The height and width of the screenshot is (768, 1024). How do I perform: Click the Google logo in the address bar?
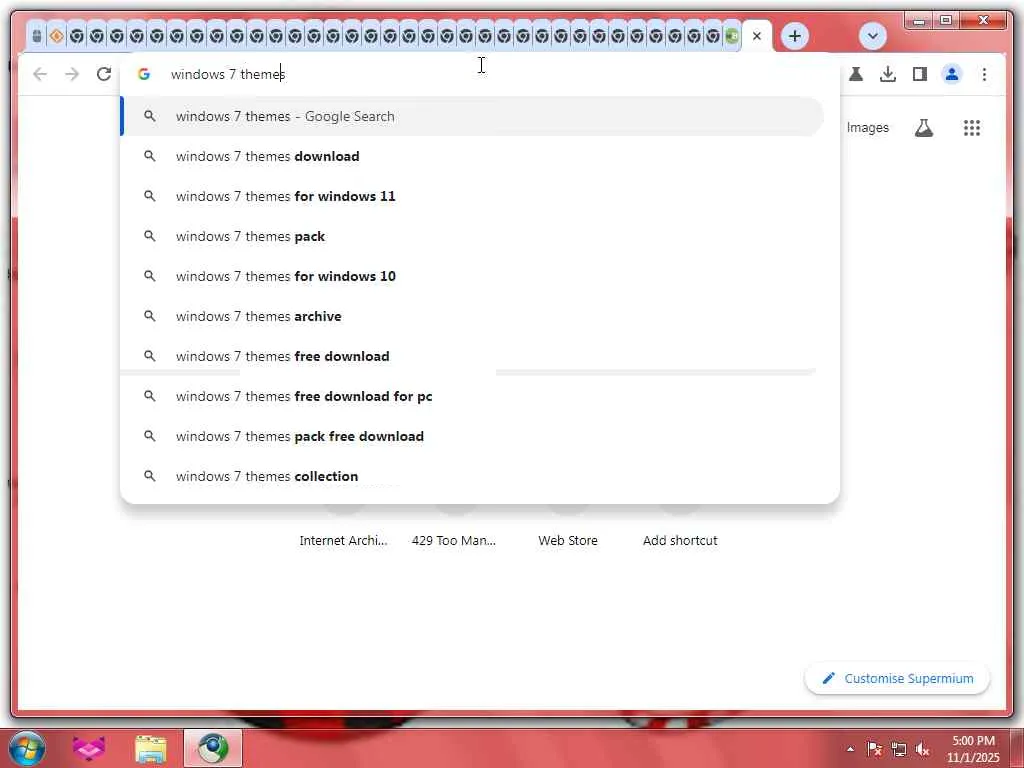point(144,74)
